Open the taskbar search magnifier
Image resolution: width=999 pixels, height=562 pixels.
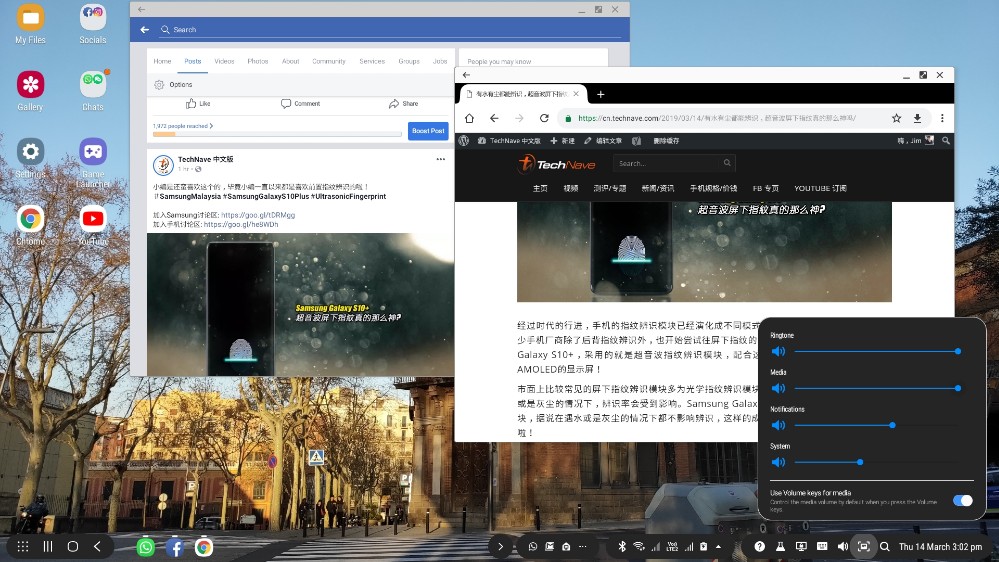pos(884,547)
